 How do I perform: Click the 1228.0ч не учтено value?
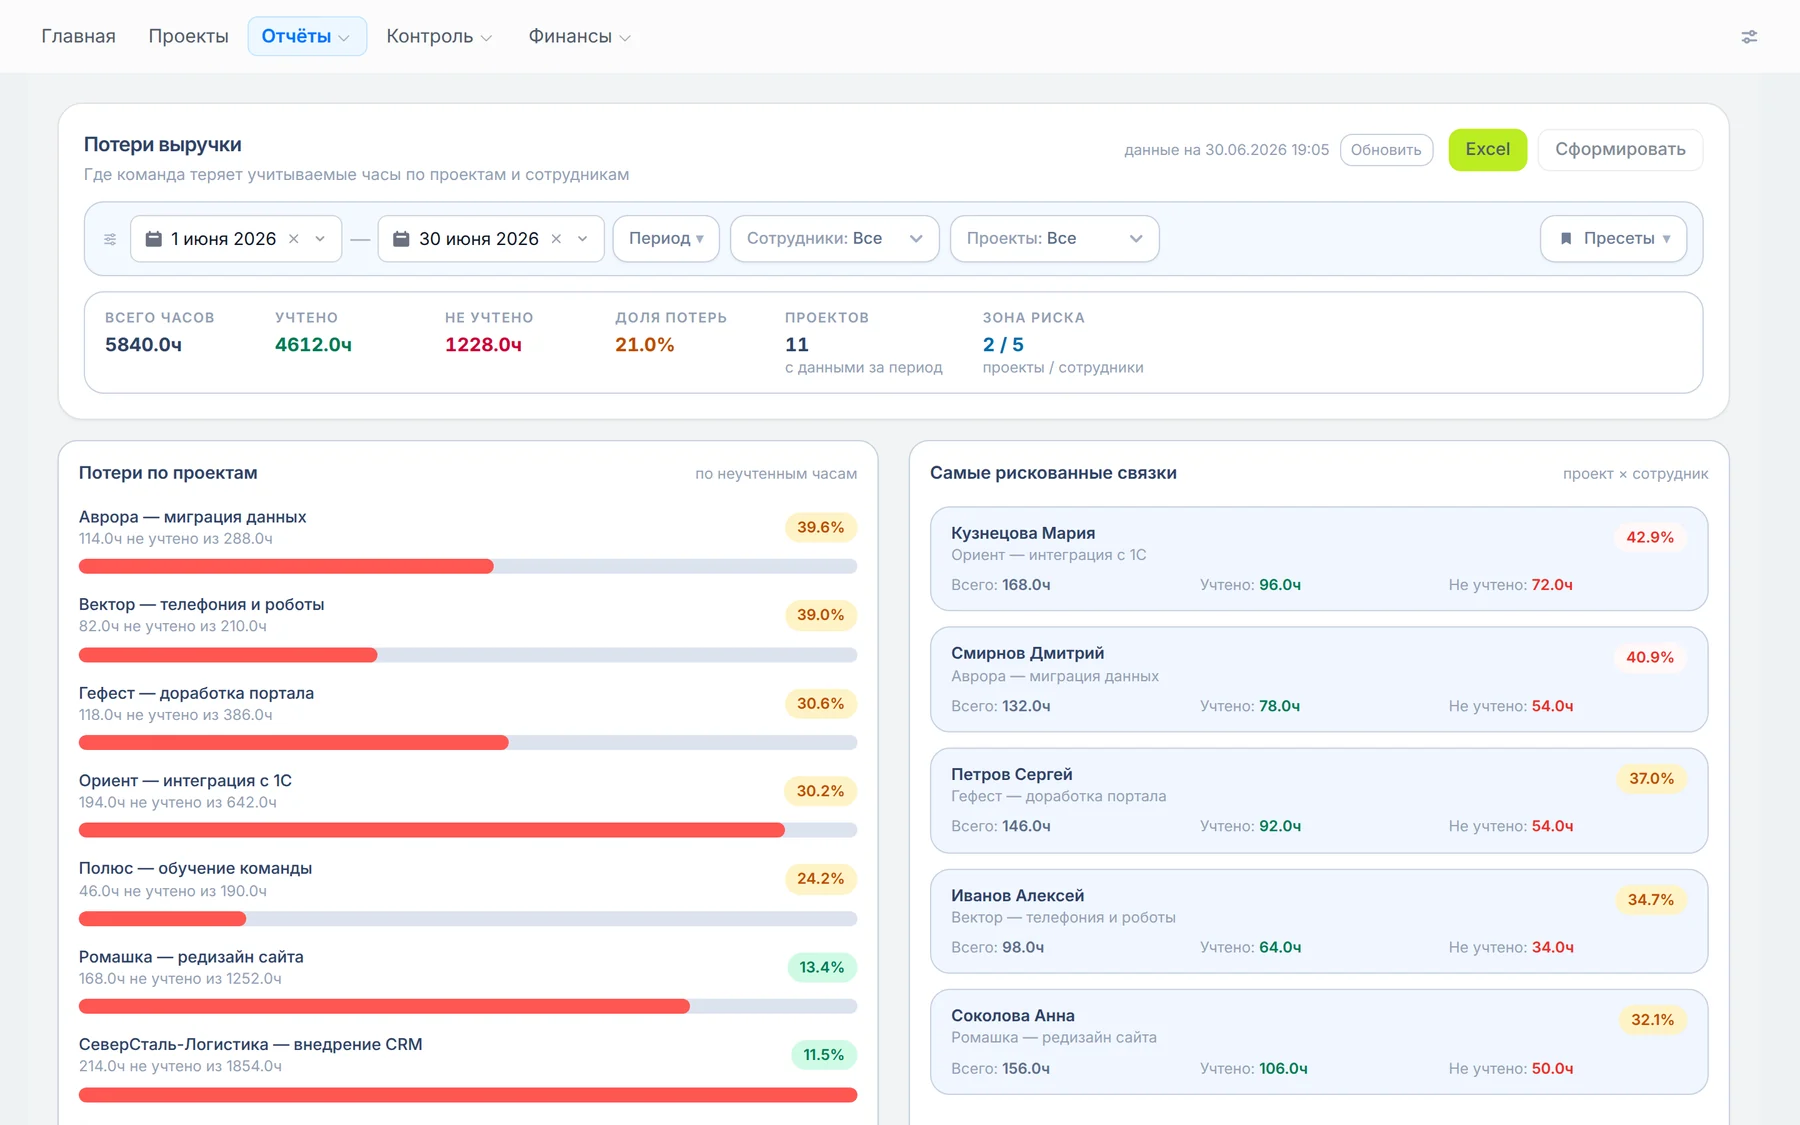(483, 345)
